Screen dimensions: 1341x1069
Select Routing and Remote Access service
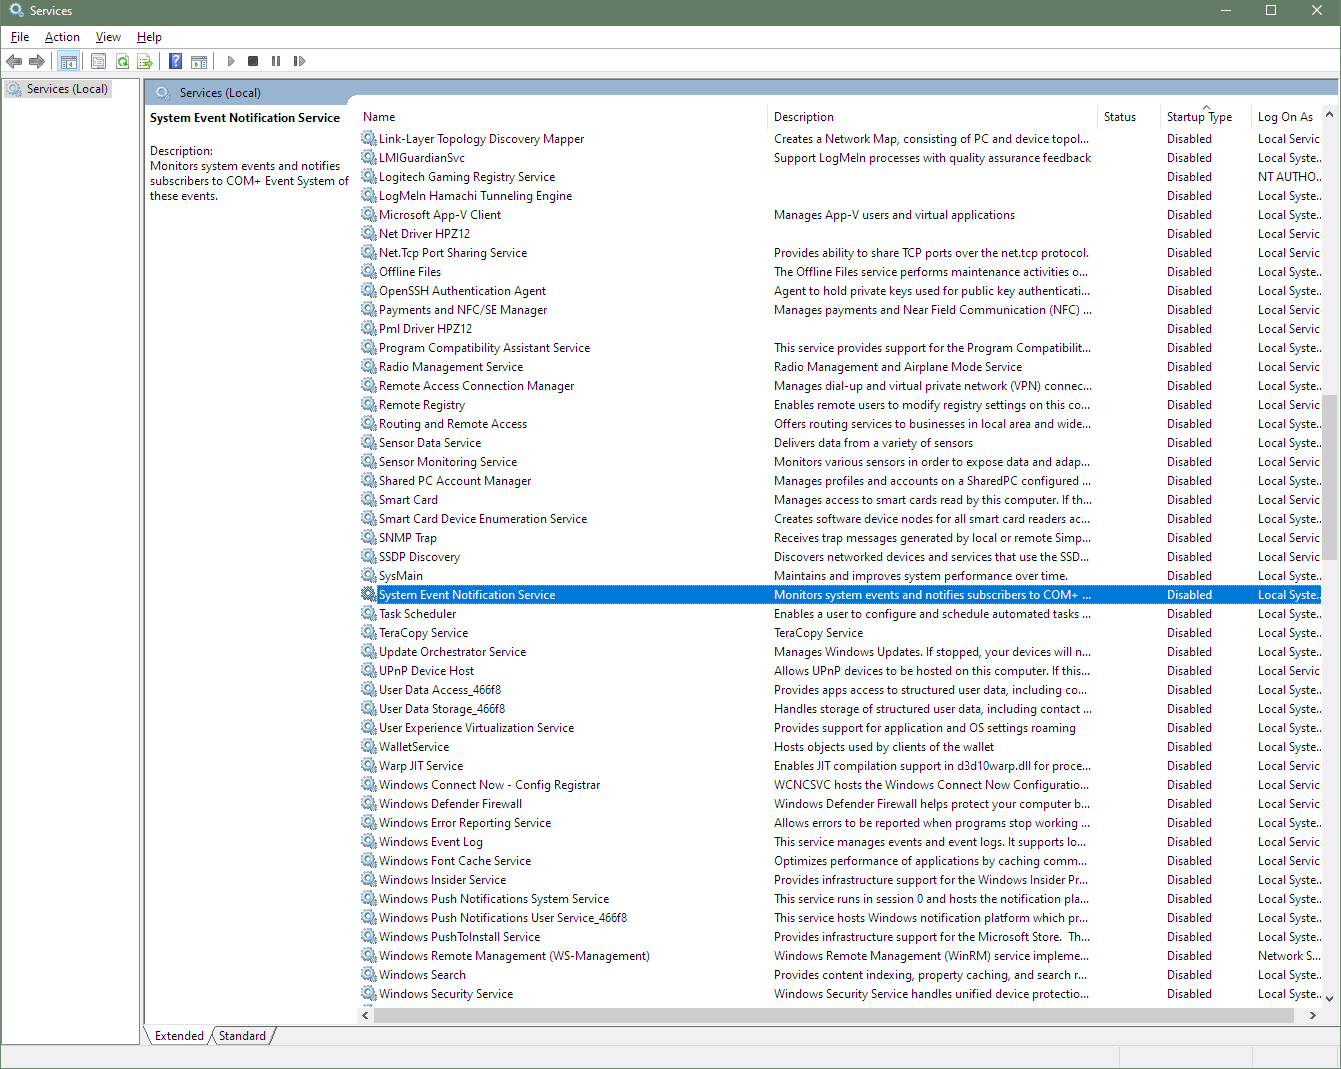point(840,424)
